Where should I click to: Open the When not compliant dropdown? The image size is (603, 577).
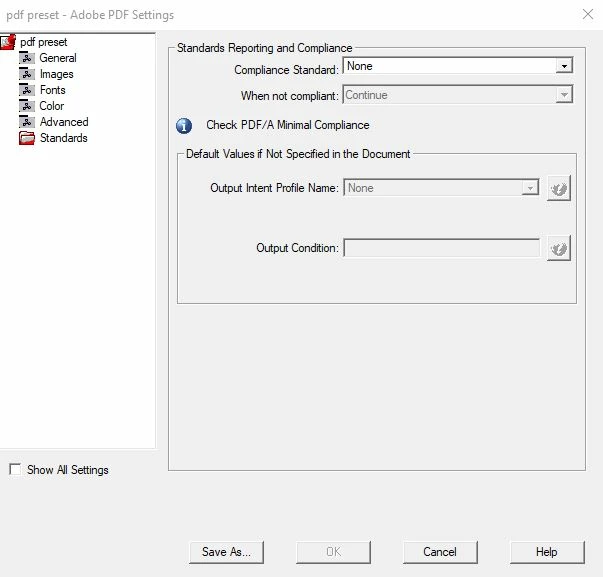coord(458,95)
